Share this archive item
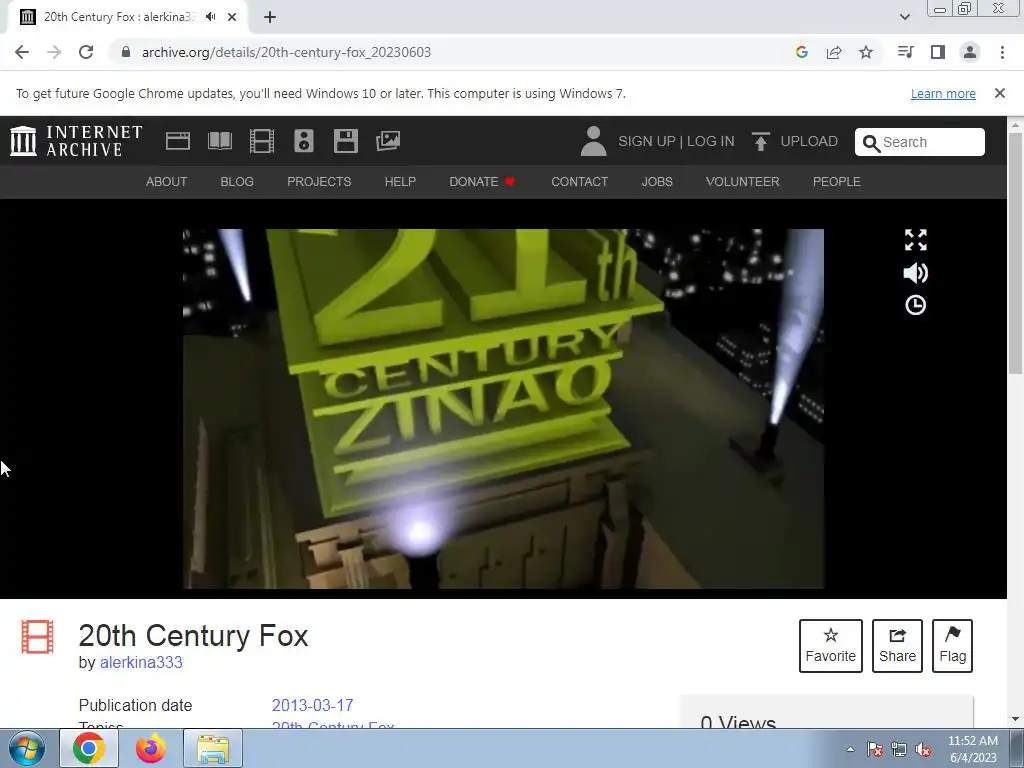The height and width of the screenshot is (768, 1024). coord(897,646)
